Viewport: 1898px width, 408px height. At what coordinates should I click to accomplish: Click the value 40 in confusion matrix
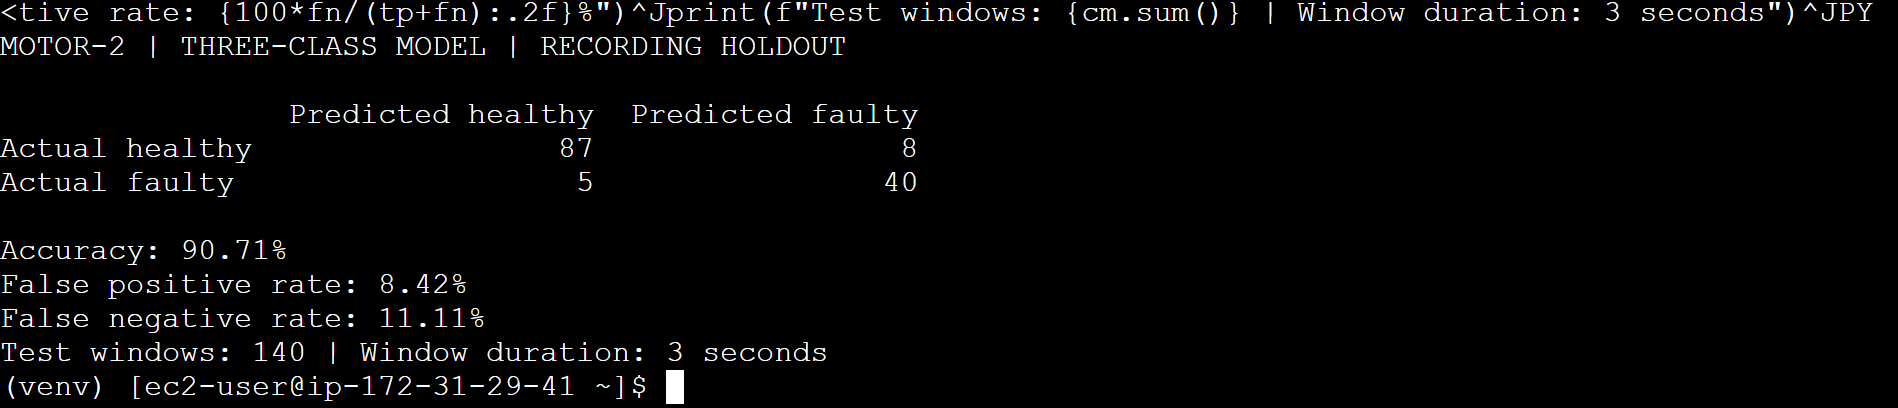[900, 182]
